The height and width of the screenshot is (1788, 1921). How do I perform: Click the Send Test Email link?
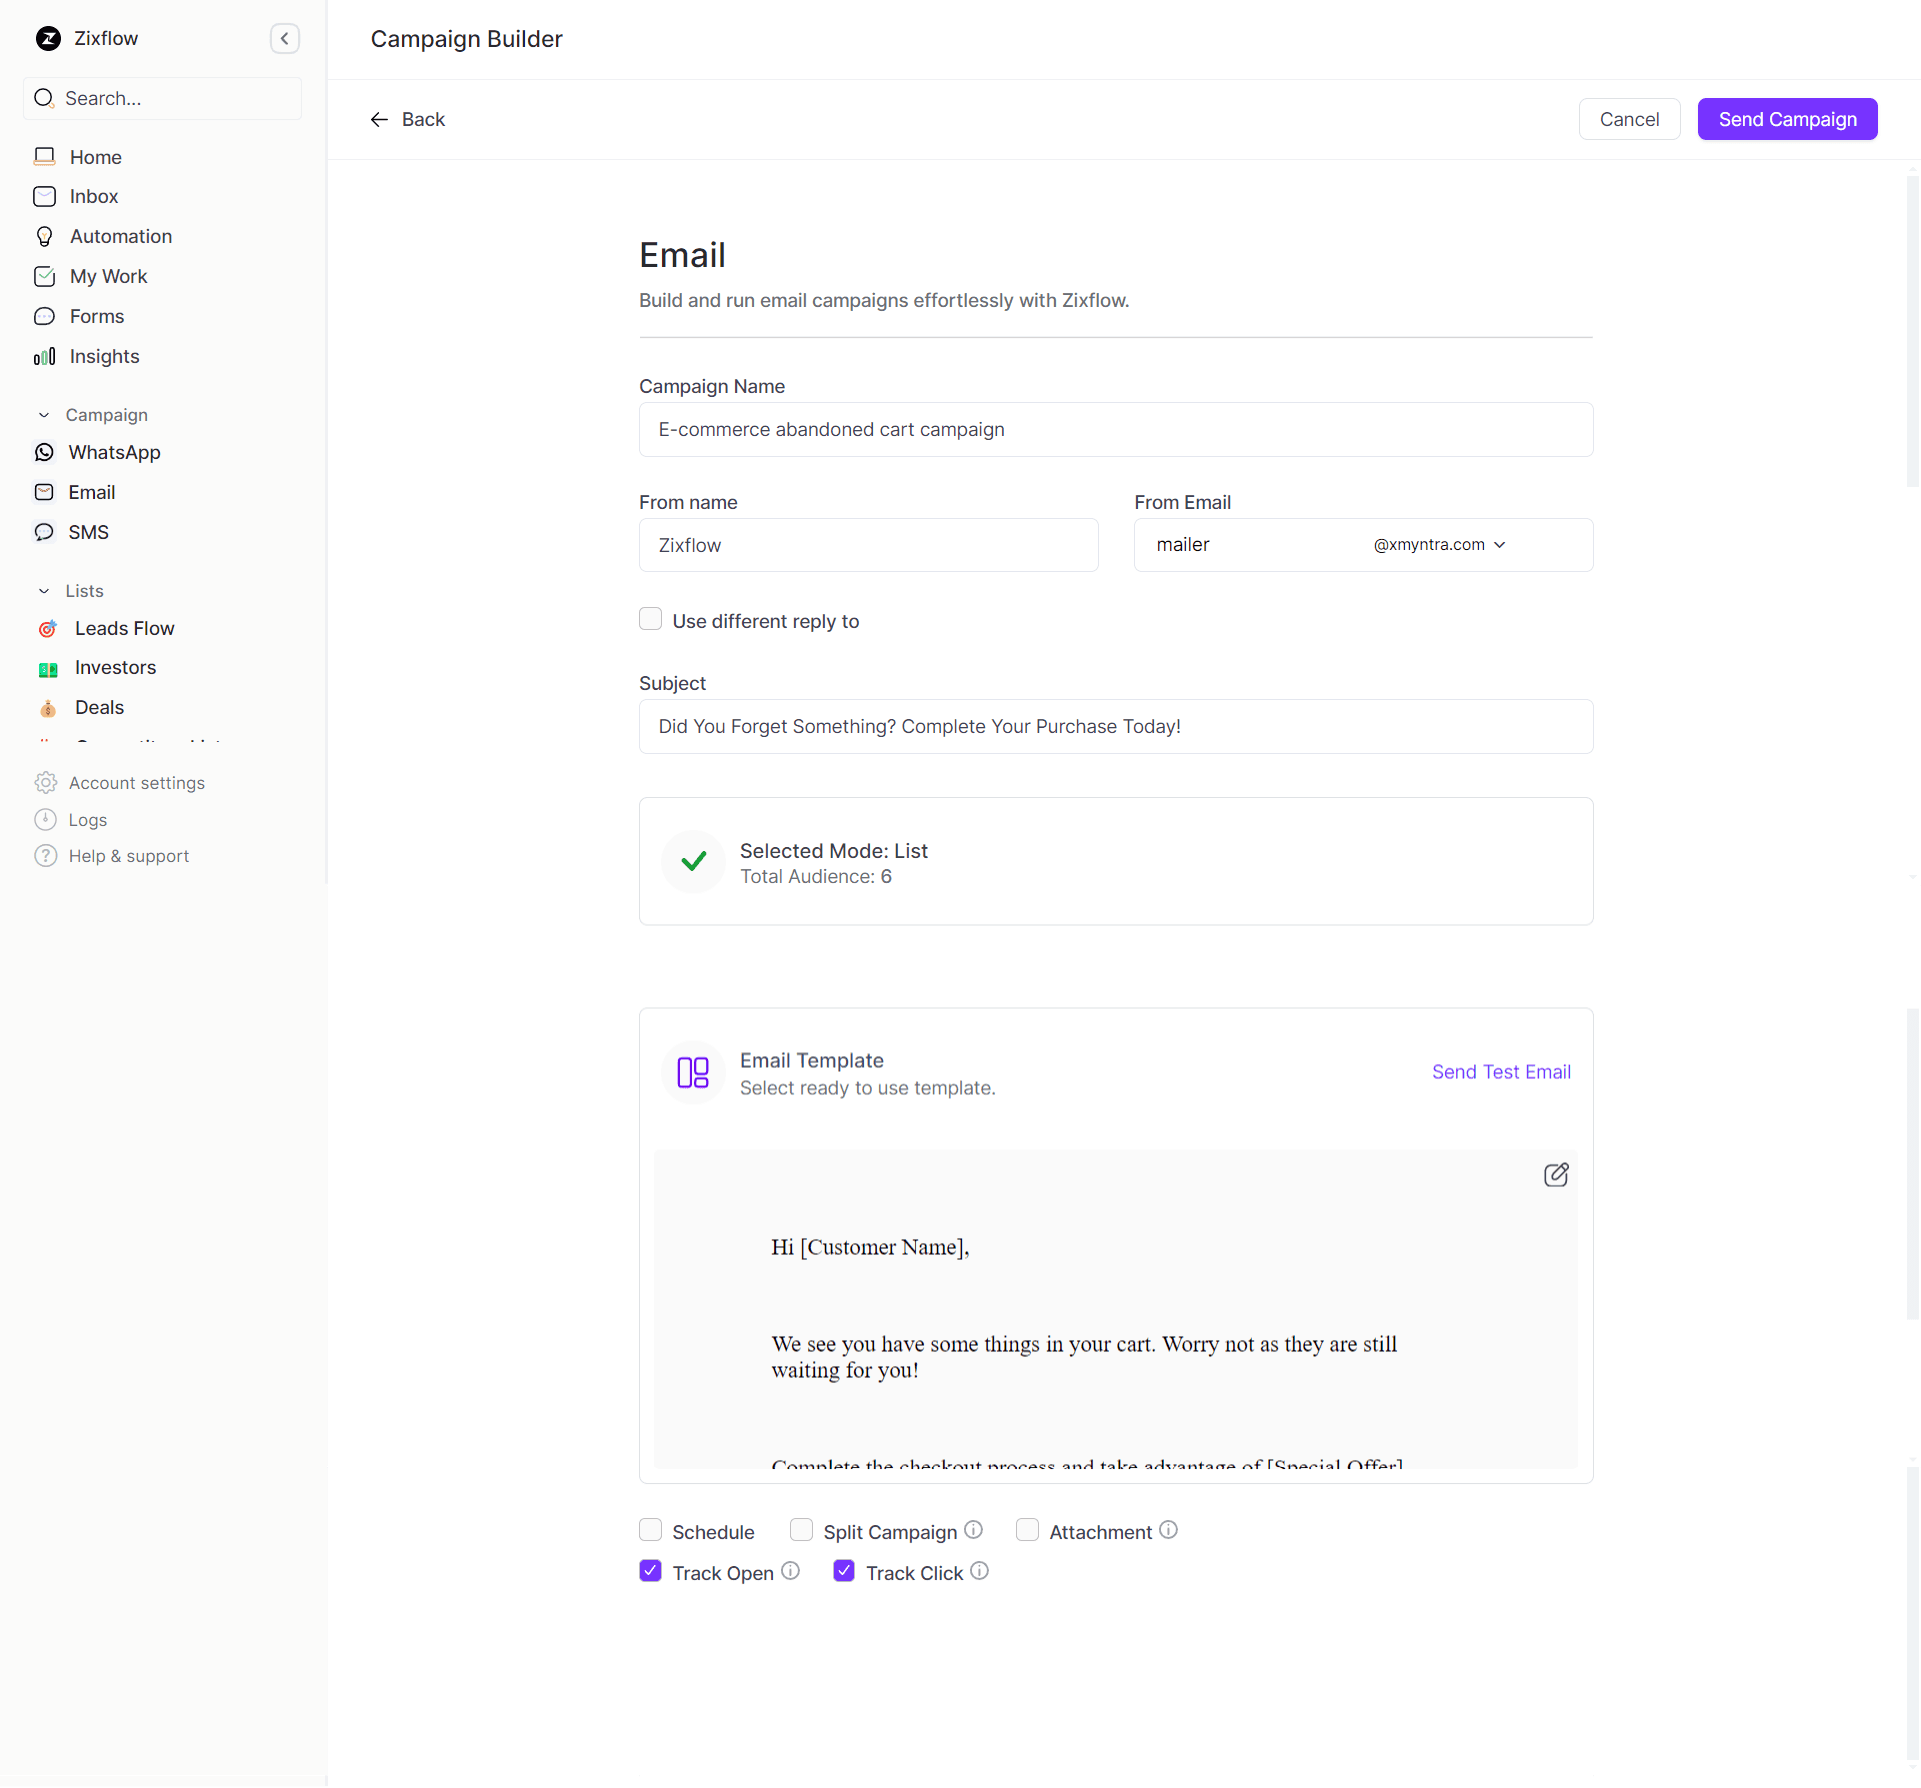point(1501,1072)
